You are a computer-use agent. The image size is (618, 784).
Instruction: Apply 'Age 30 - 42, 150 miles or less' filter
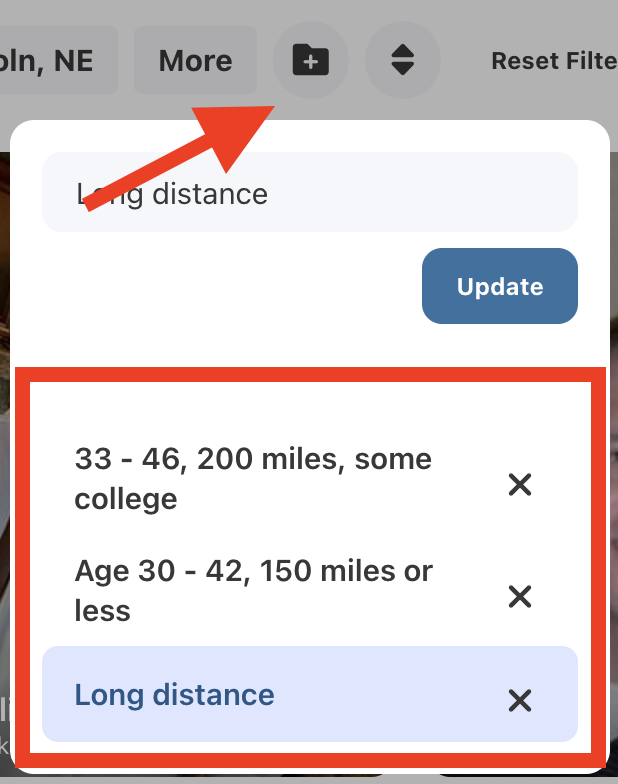click(253, 590)
